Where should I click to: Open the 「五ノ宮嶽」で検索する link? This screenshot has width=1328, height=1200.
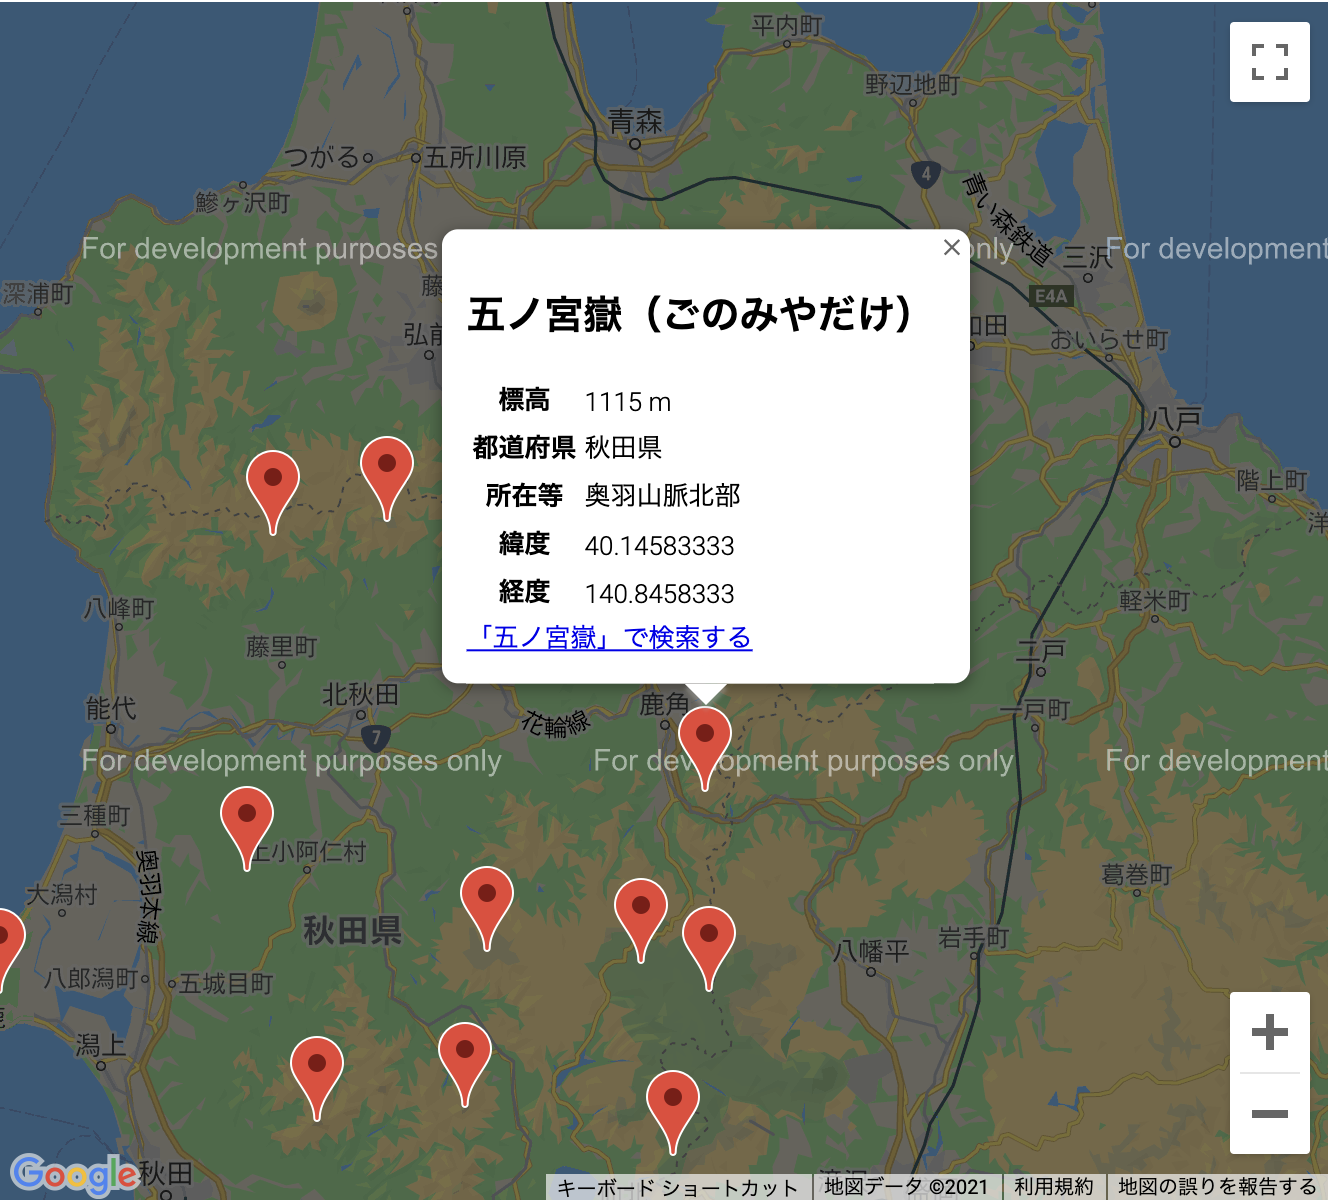click(x=612, y=638)
